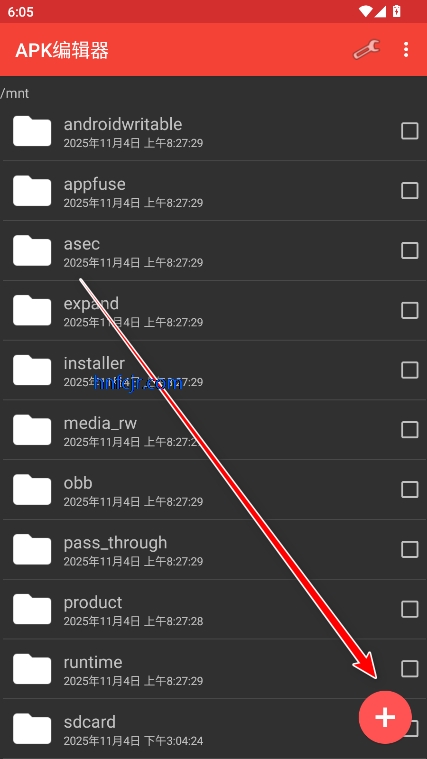Mark the pass_through checkbox
The height and width of the screenshot is (759, 427).
click(x=410, y=549)
